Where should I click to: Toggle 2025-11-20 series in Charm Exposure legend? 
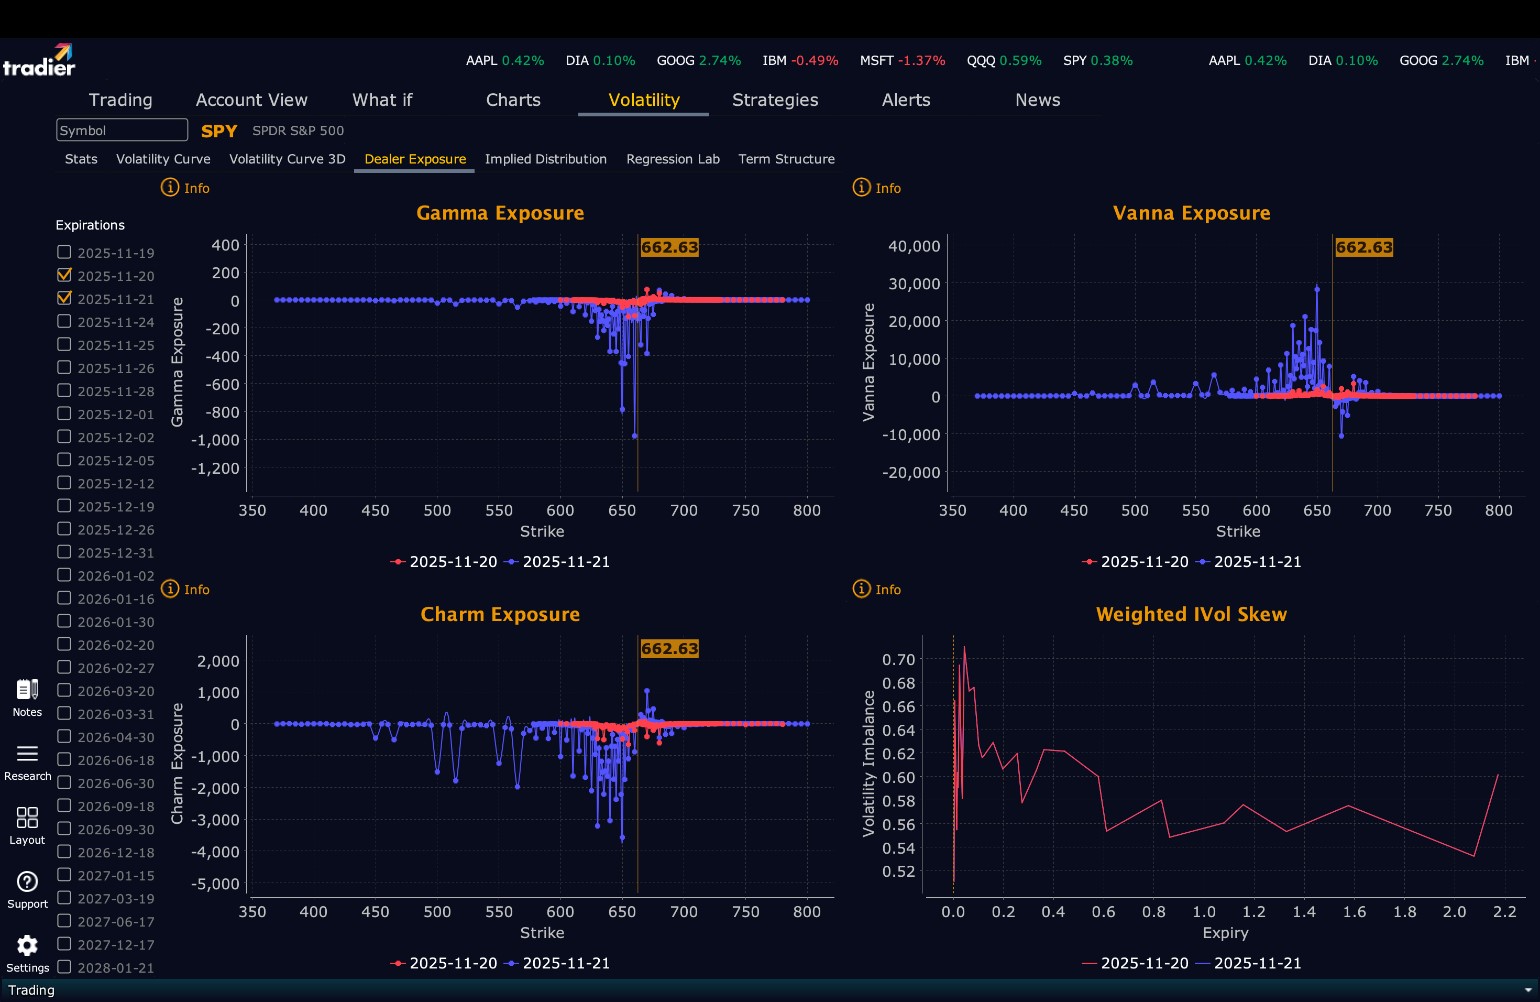pyautogui.click(x=444, y=963)
